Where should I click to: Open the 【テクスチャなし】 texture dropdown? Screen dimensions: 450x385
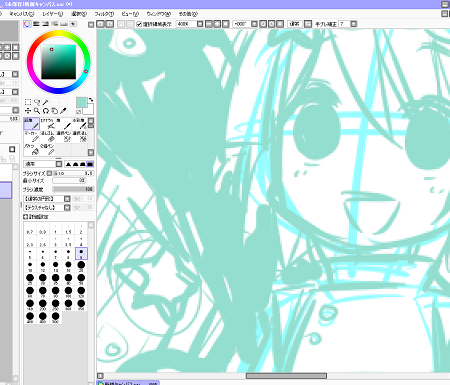pos(47,208)
